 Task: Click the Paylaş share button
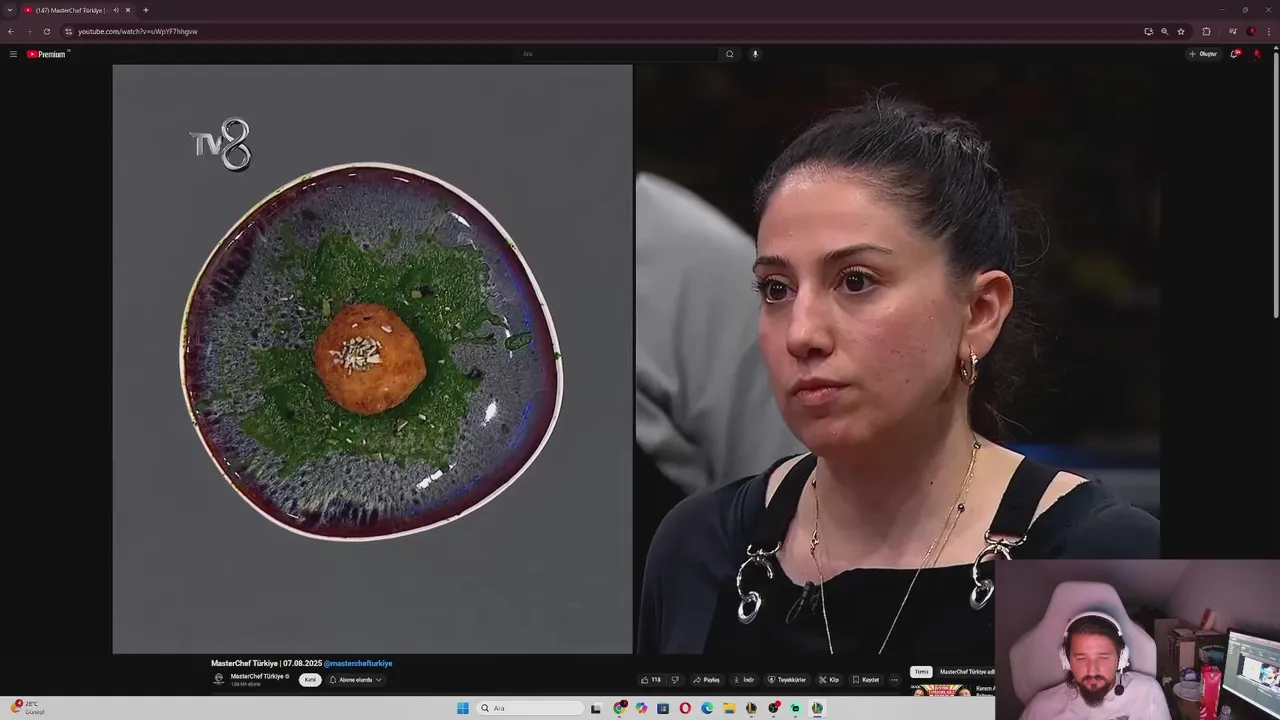[706, 680]
